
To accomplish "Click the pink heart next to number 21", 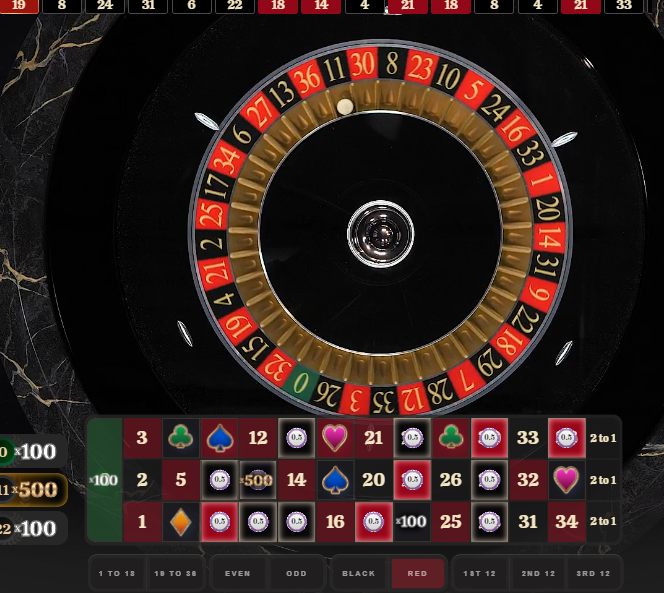I will click(335, 438).
